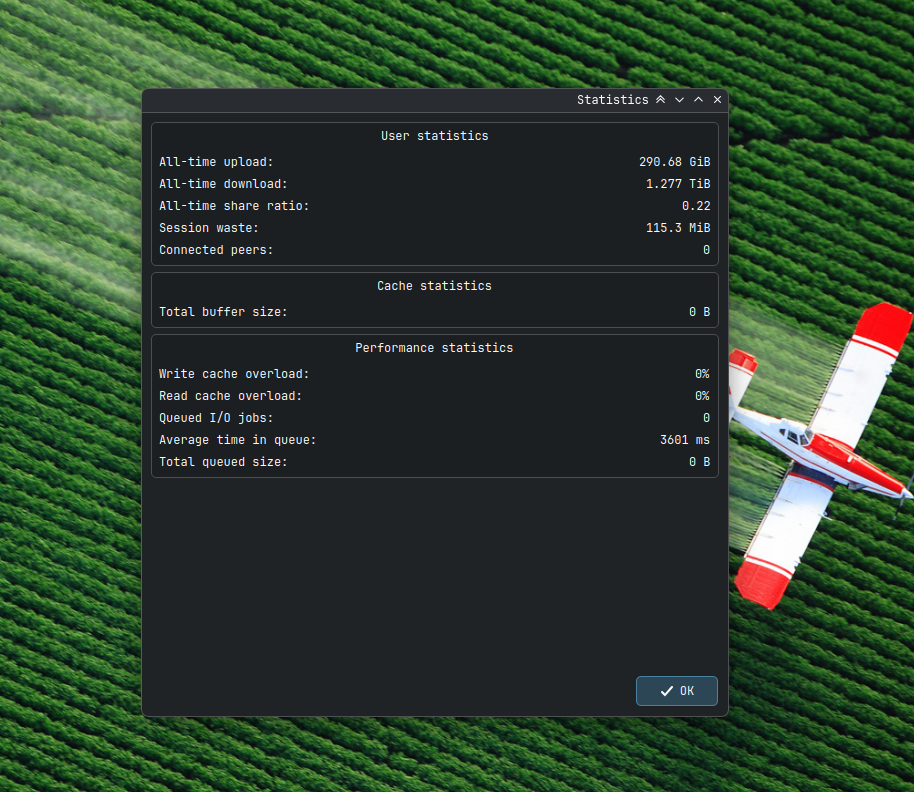This screenshot has height=792, width=914.
Task: Click the Performance statistics heading
Action: pyautogui.click(x=434, y=348)
